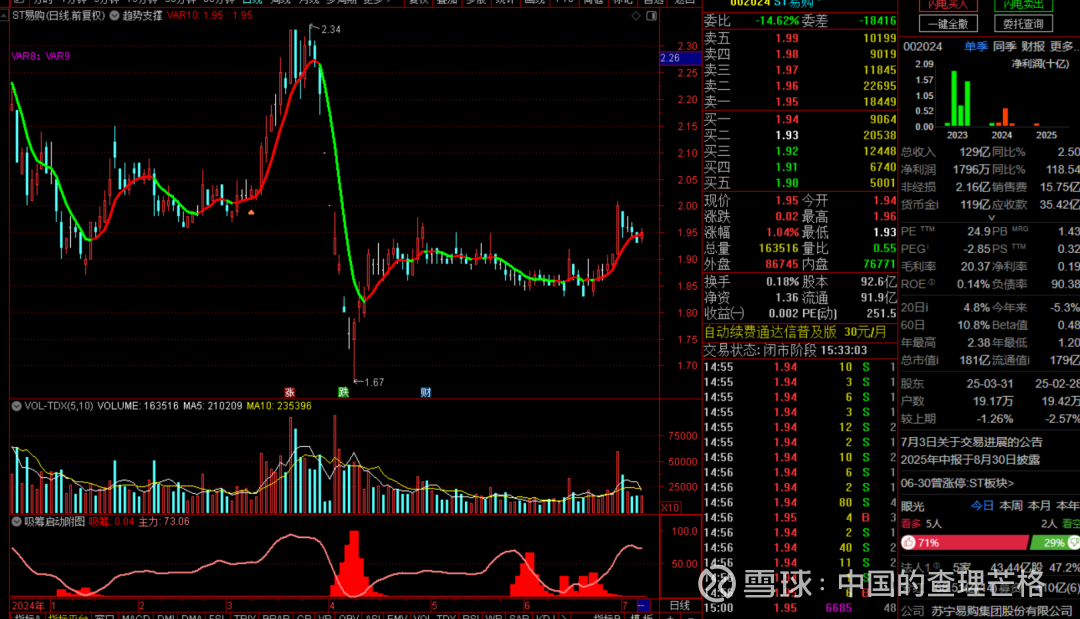
Task: Click the 2.26 price marker on the axis
Action: [x=680, y=58]
